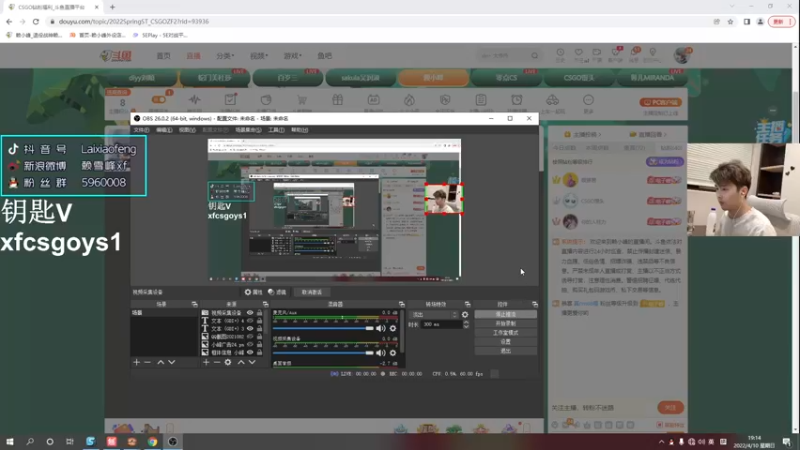Open Chrome from Windows taskbar
The width and height of the screenshot is (800, 450).
coord(153,441)
